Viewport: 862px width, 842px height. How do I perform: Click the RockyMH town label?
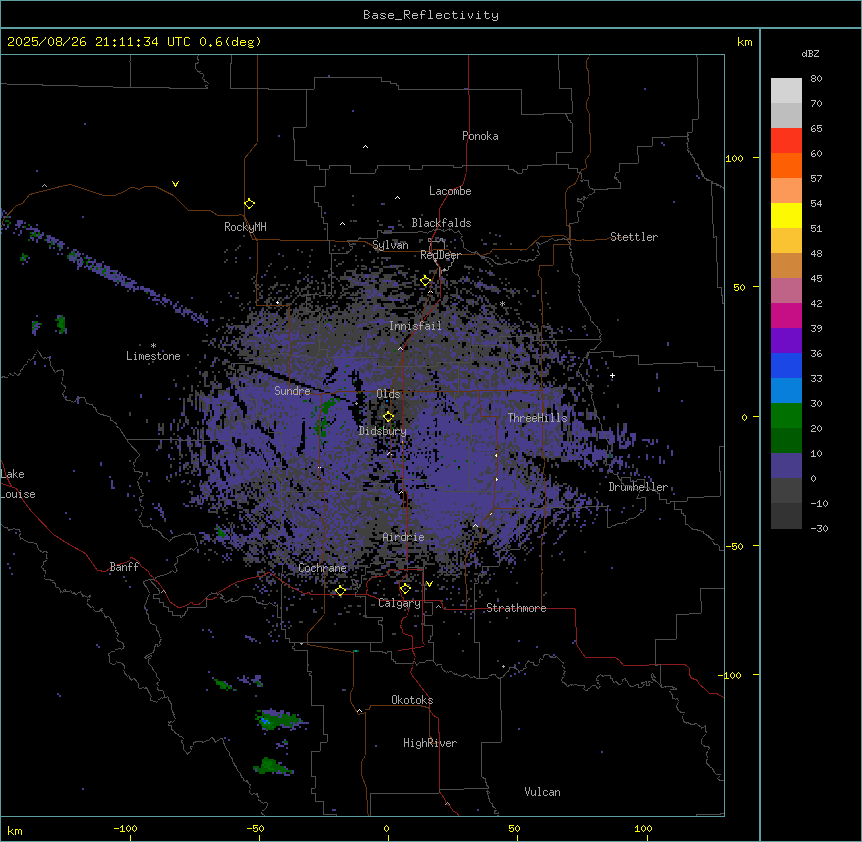245,227
